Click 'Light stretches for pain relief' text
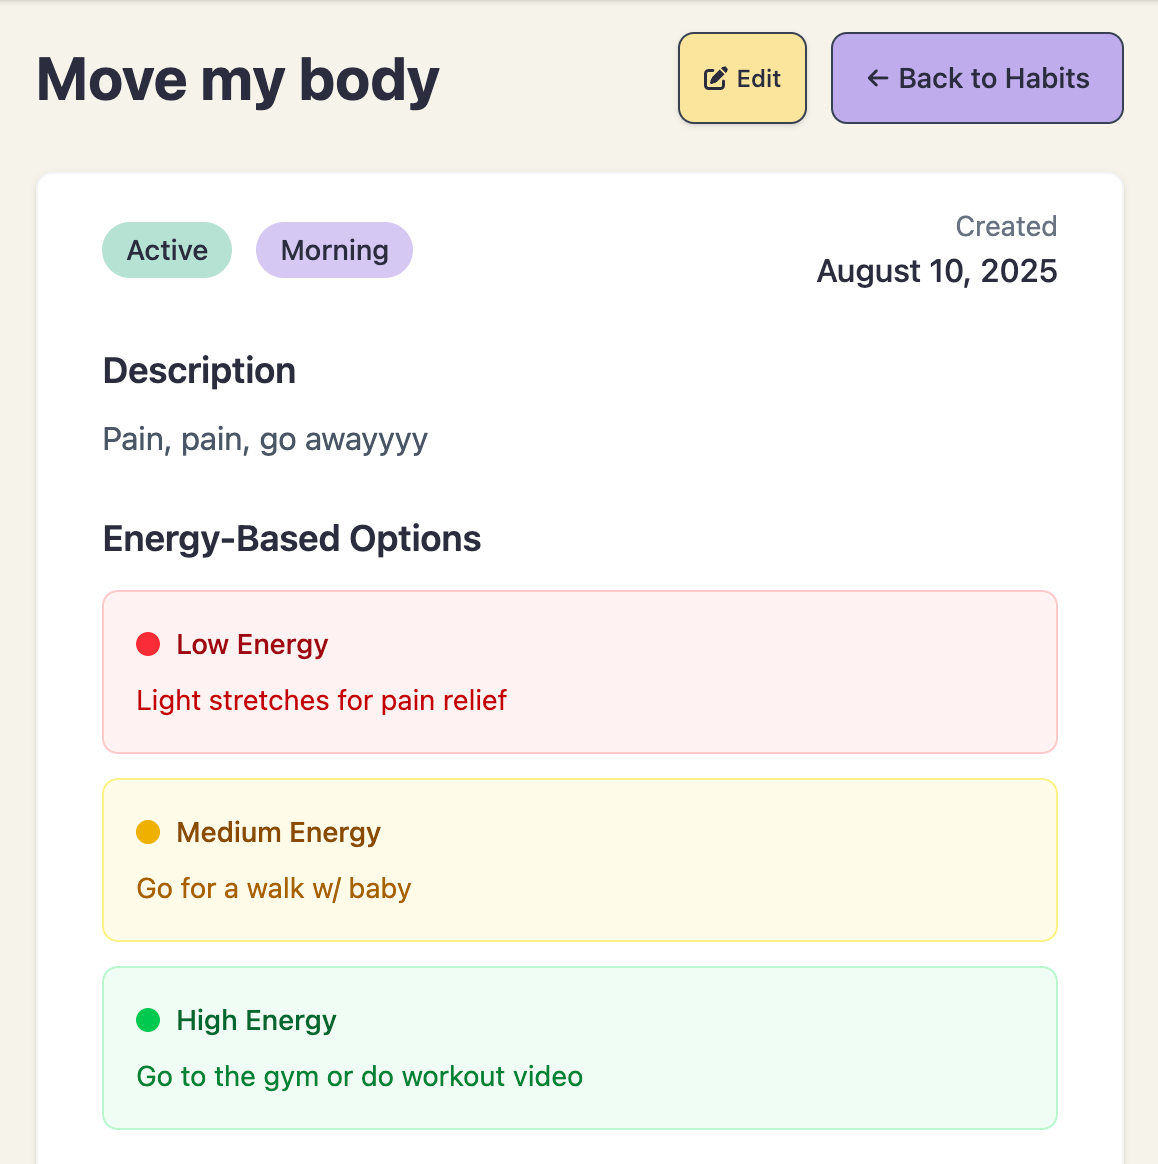Screen dimensions: 1158x1164 [x=321, y=700]
